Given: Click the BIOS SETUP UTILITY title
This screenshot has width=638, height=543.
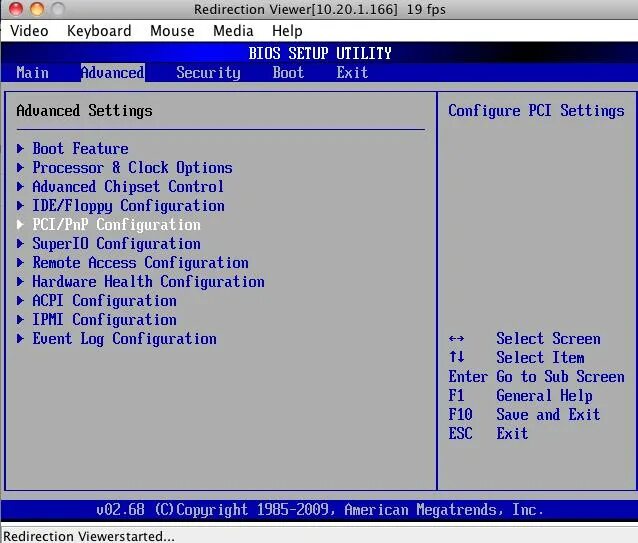Looking at the screenshot, I should (320, 53).
